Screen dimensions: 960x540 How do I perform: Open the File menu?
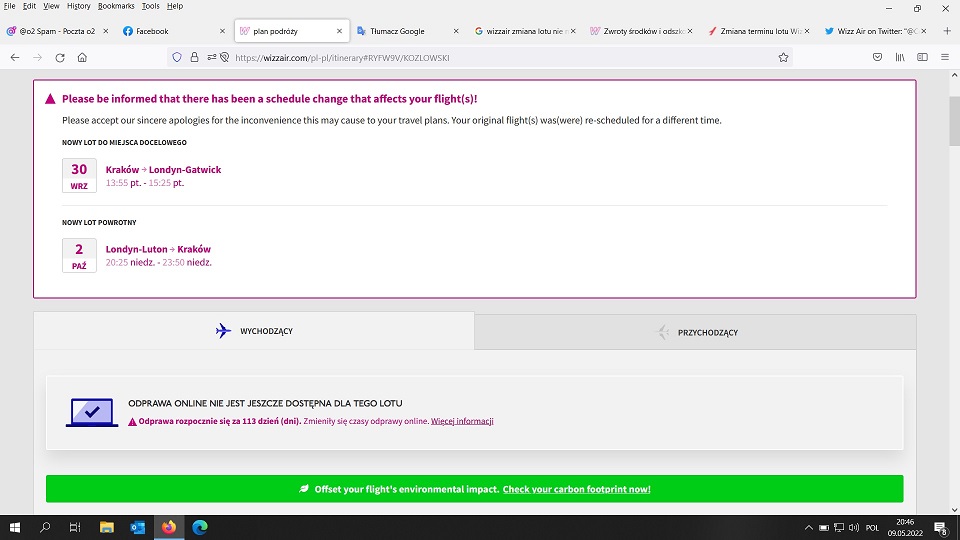9,6
